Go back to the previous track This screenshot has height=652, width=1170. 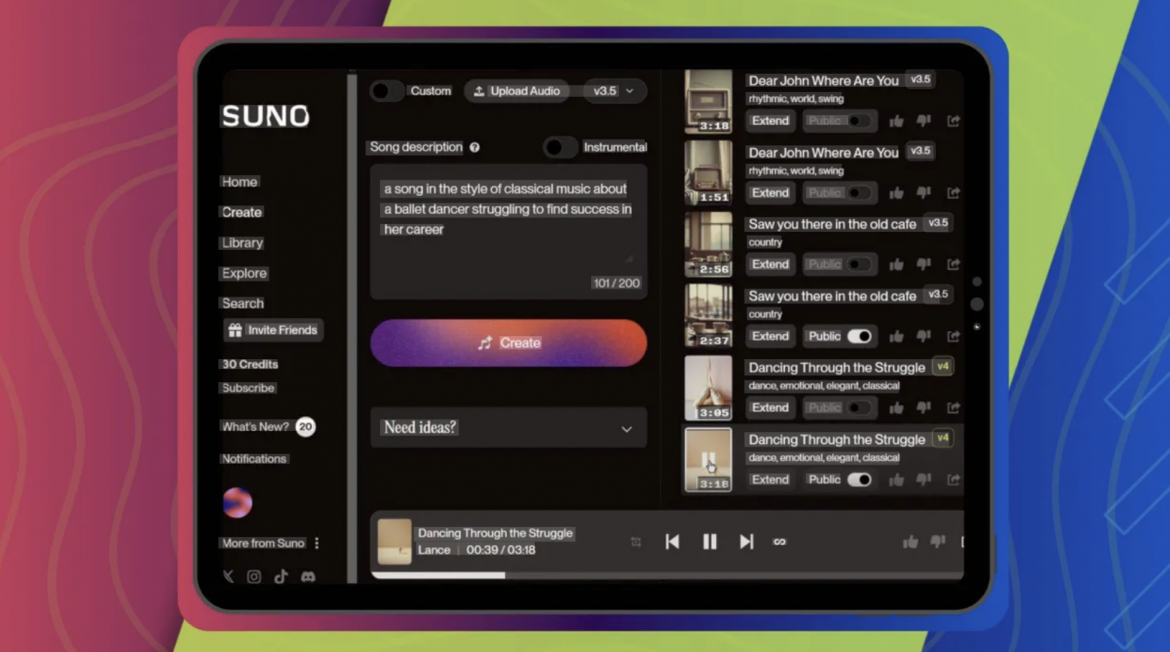click(672, 541)
